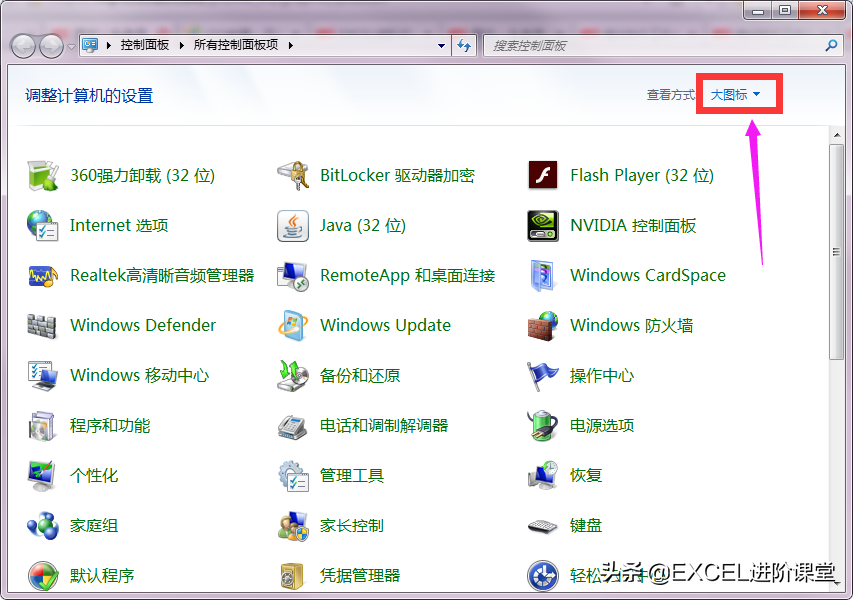Expand the address bar history dropdown arrow
The height and width of the screenshot is (600, 853).
(x=441, y=46)
